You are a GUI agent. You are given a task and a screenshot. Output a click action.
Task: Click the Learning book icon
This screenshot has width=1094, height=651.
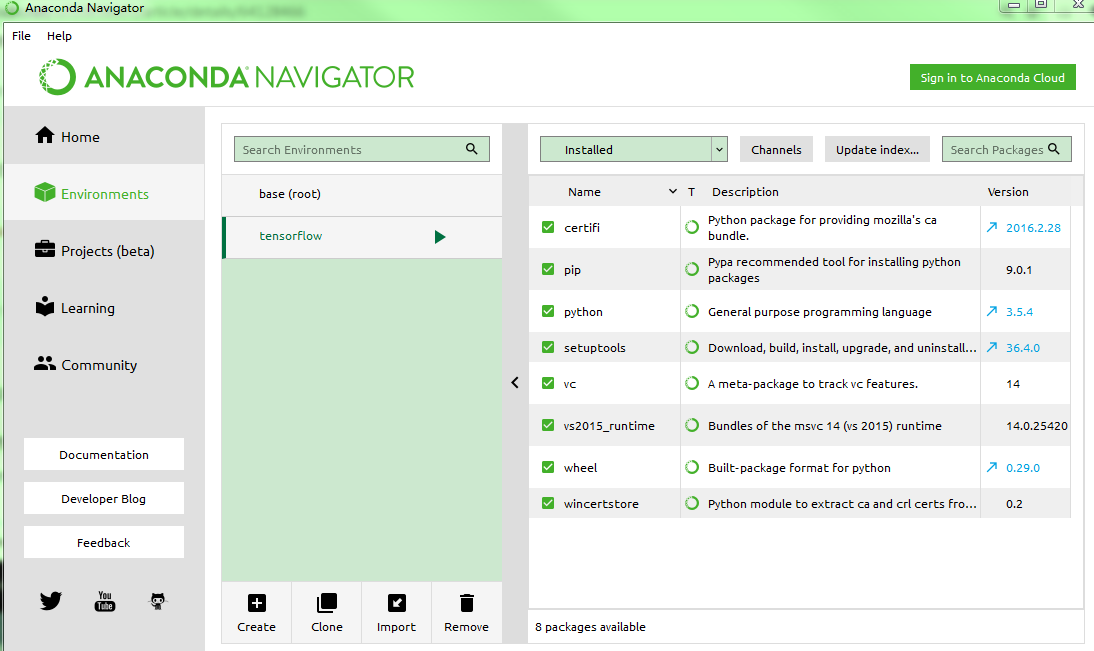click(45, 306)
